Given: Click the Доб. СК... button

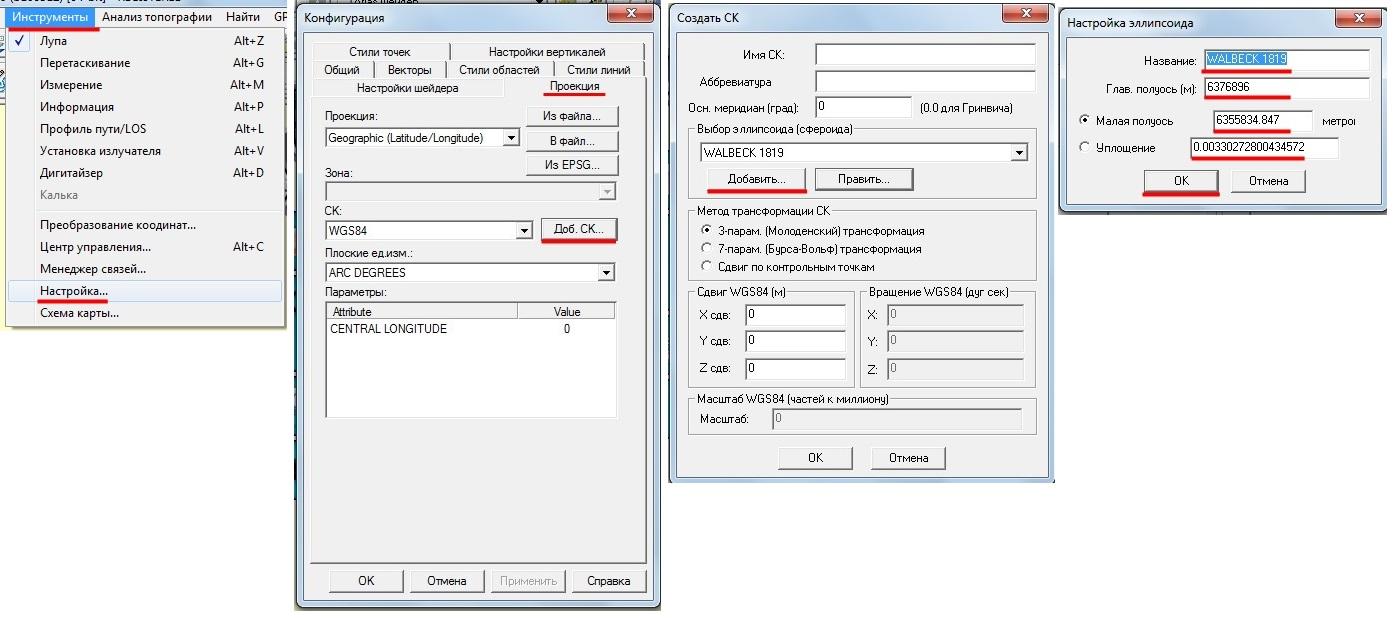Looking at the screenshot, I should [579, 230].
